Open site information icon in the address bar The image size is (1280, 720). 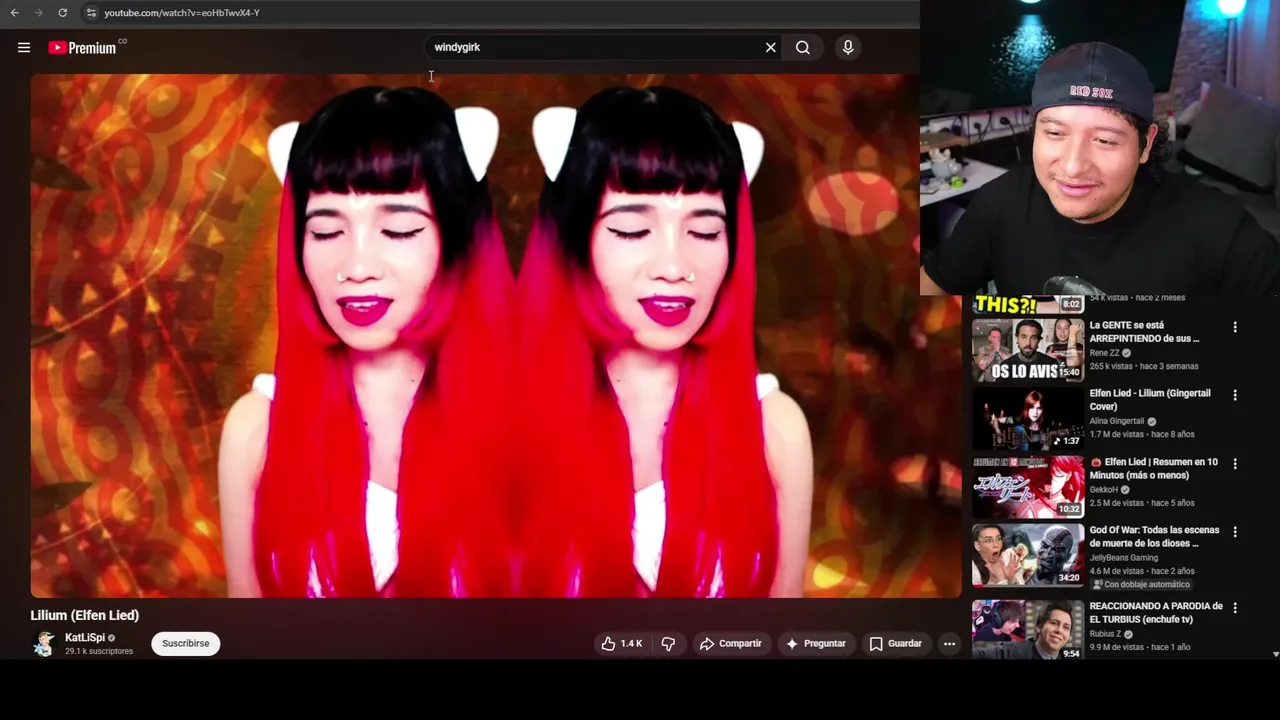[x=91, y=13]
